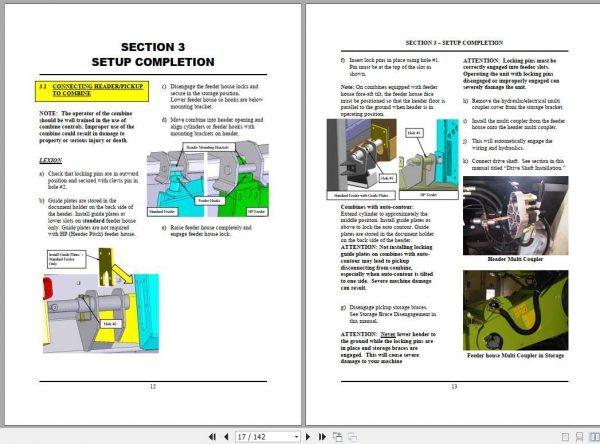The height and width of the screenshot is (444, 600).
Task: Click the caption Header Multi Coupler
Action: [x=515, y=259]
